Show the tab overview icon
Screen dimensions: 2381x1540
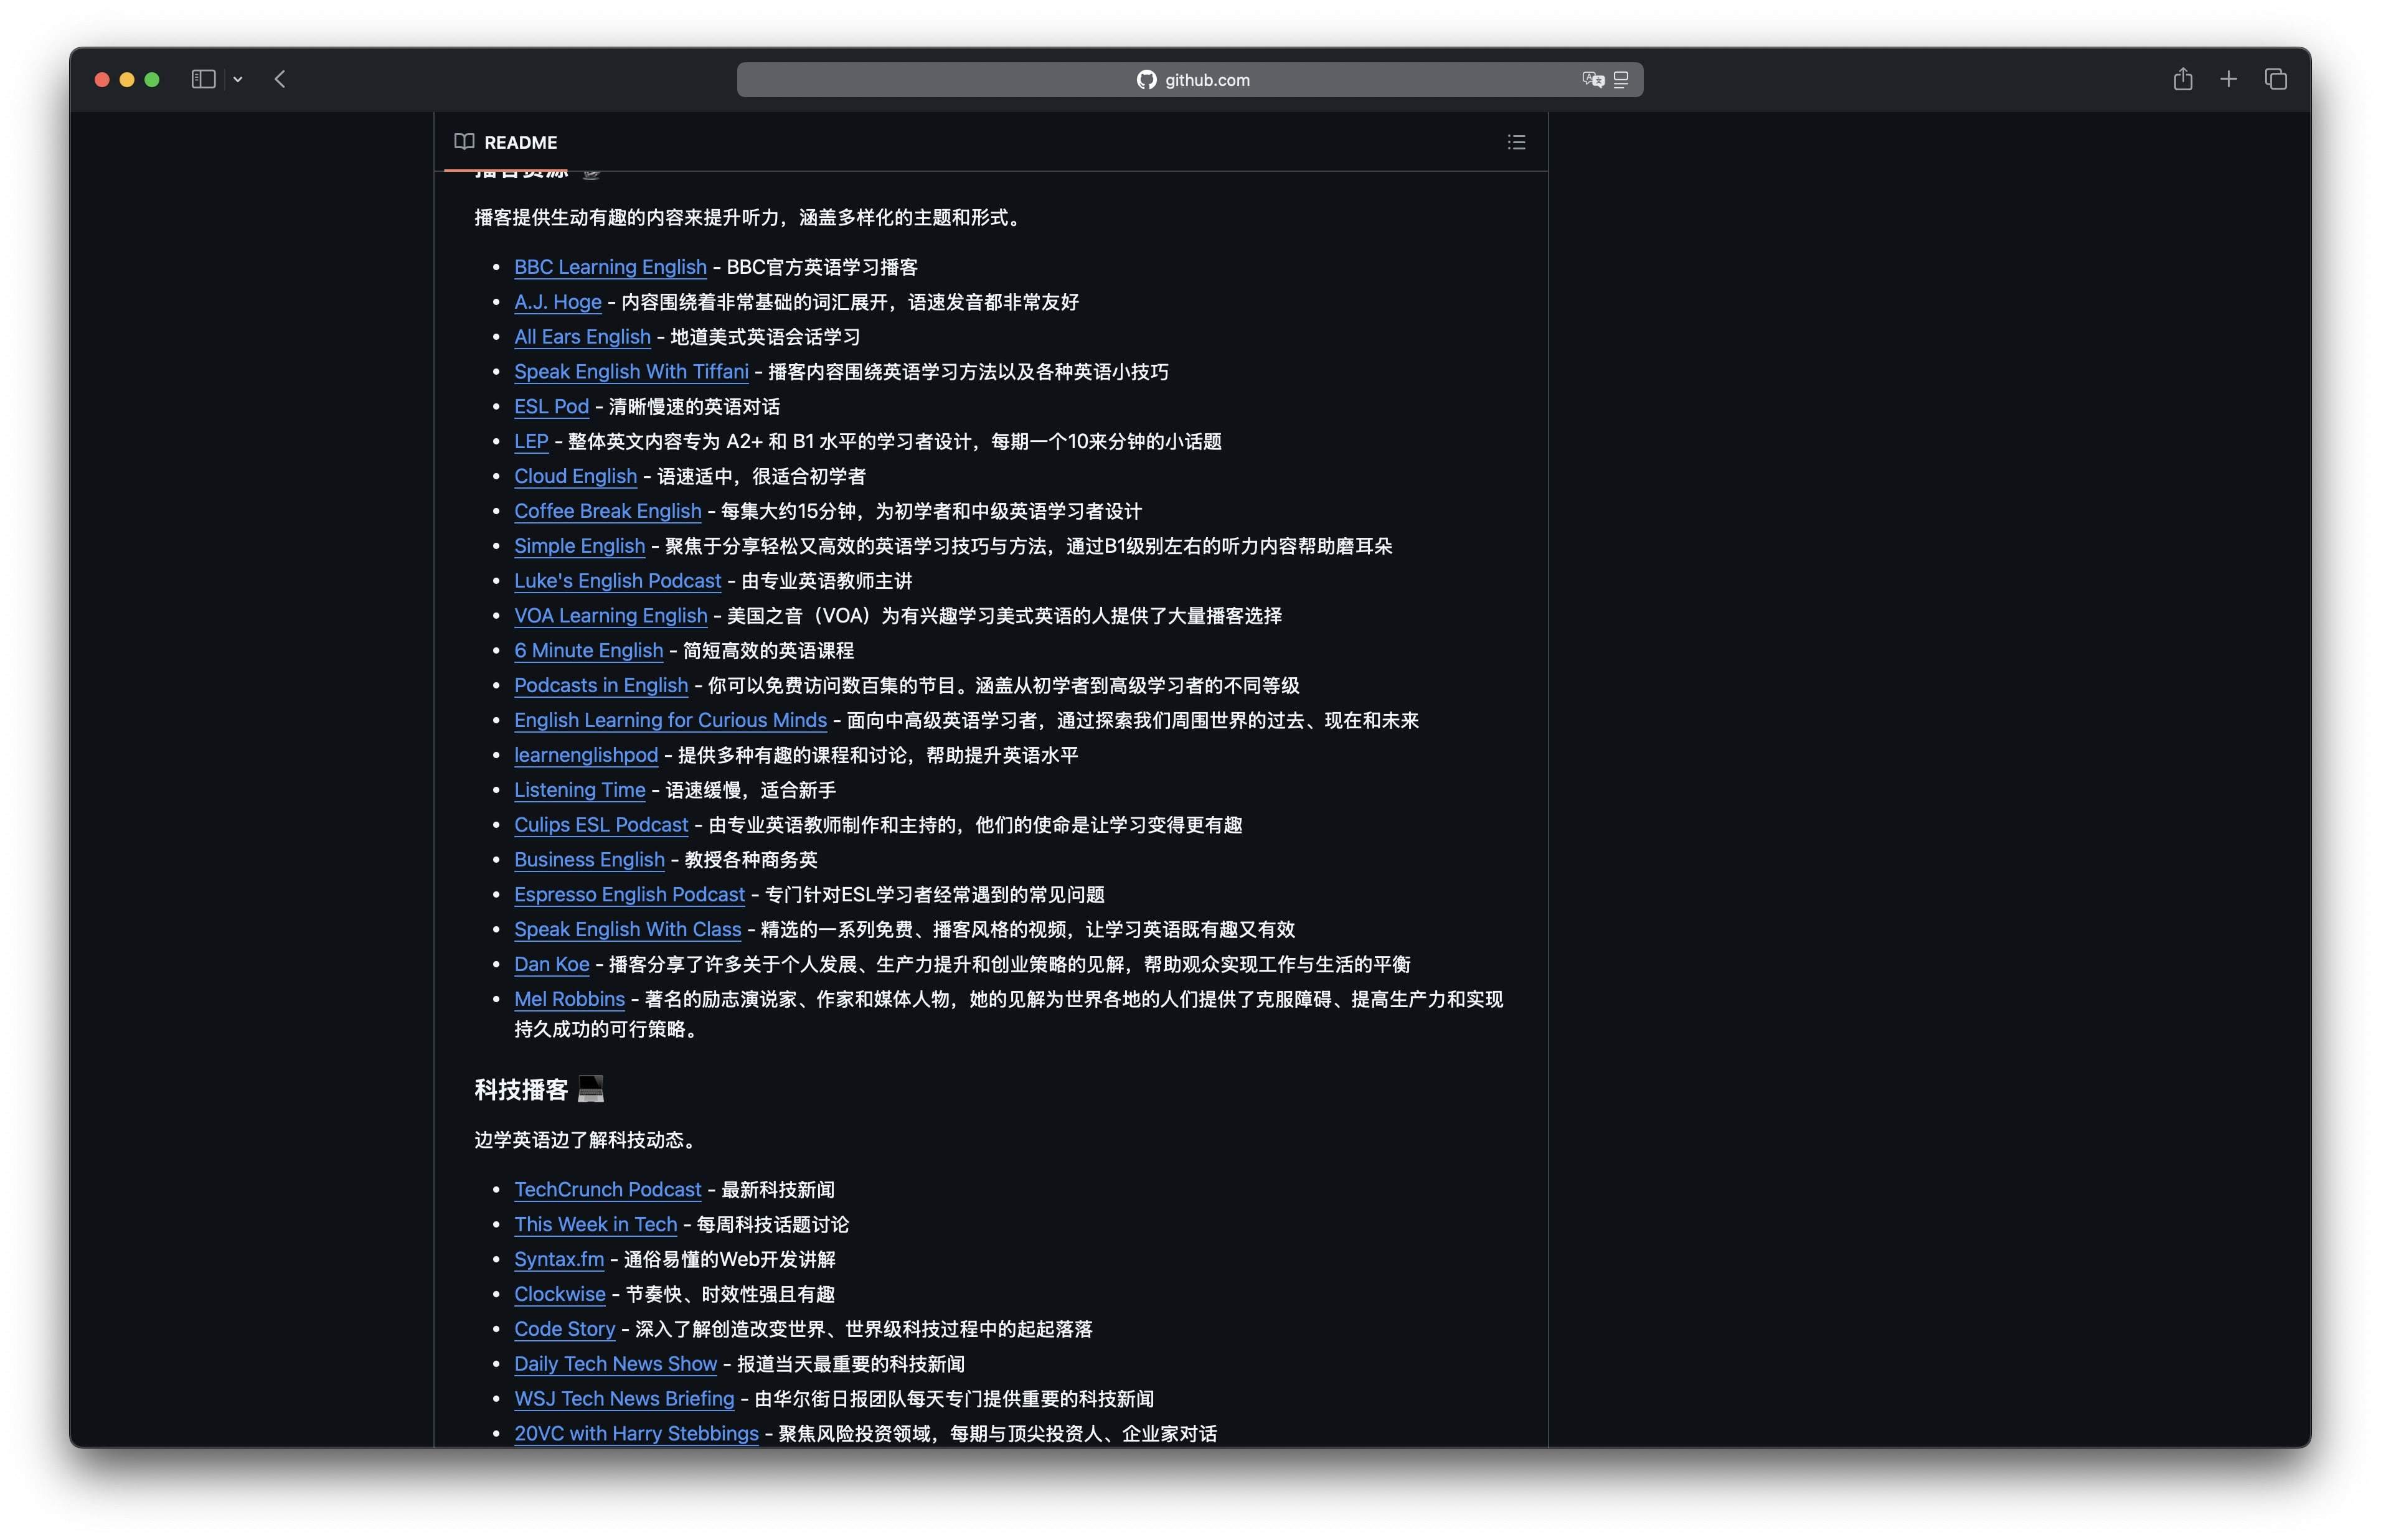2276,79
